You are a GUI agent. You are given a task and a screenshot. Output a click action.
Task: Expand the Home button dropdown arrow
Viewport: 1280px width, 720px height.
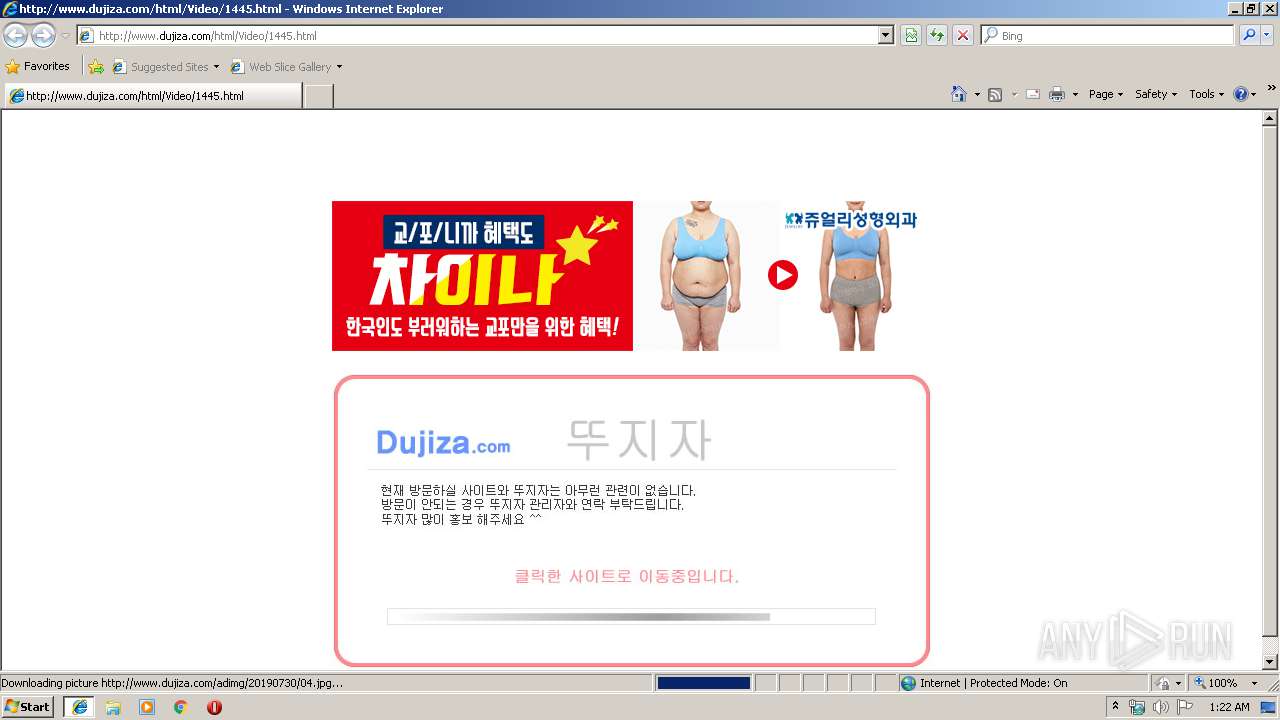point(977,94)
